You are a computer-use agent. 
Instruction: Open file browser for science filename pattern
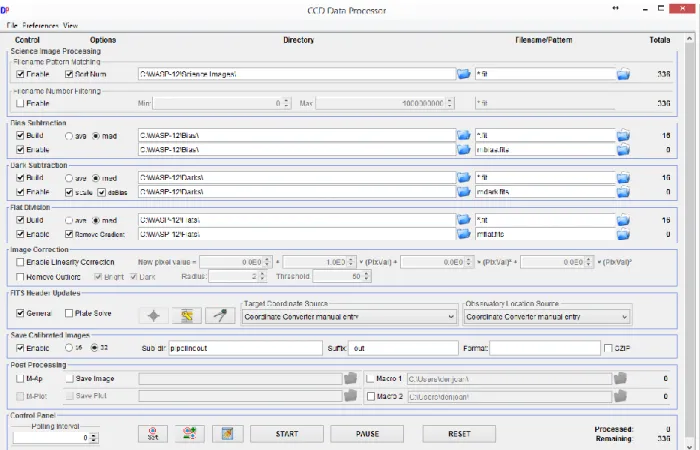[623, 74]
